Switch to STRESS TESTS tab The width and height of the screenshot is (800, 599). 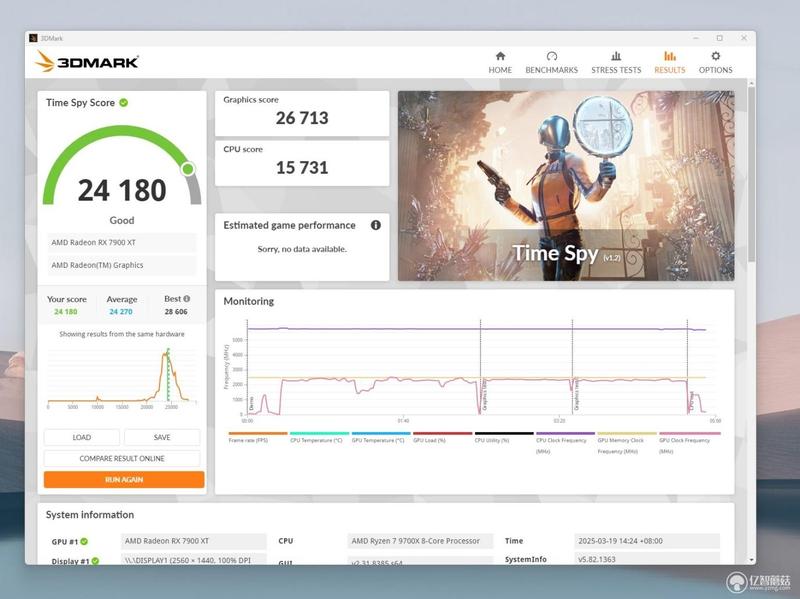(x=616, y=63)
